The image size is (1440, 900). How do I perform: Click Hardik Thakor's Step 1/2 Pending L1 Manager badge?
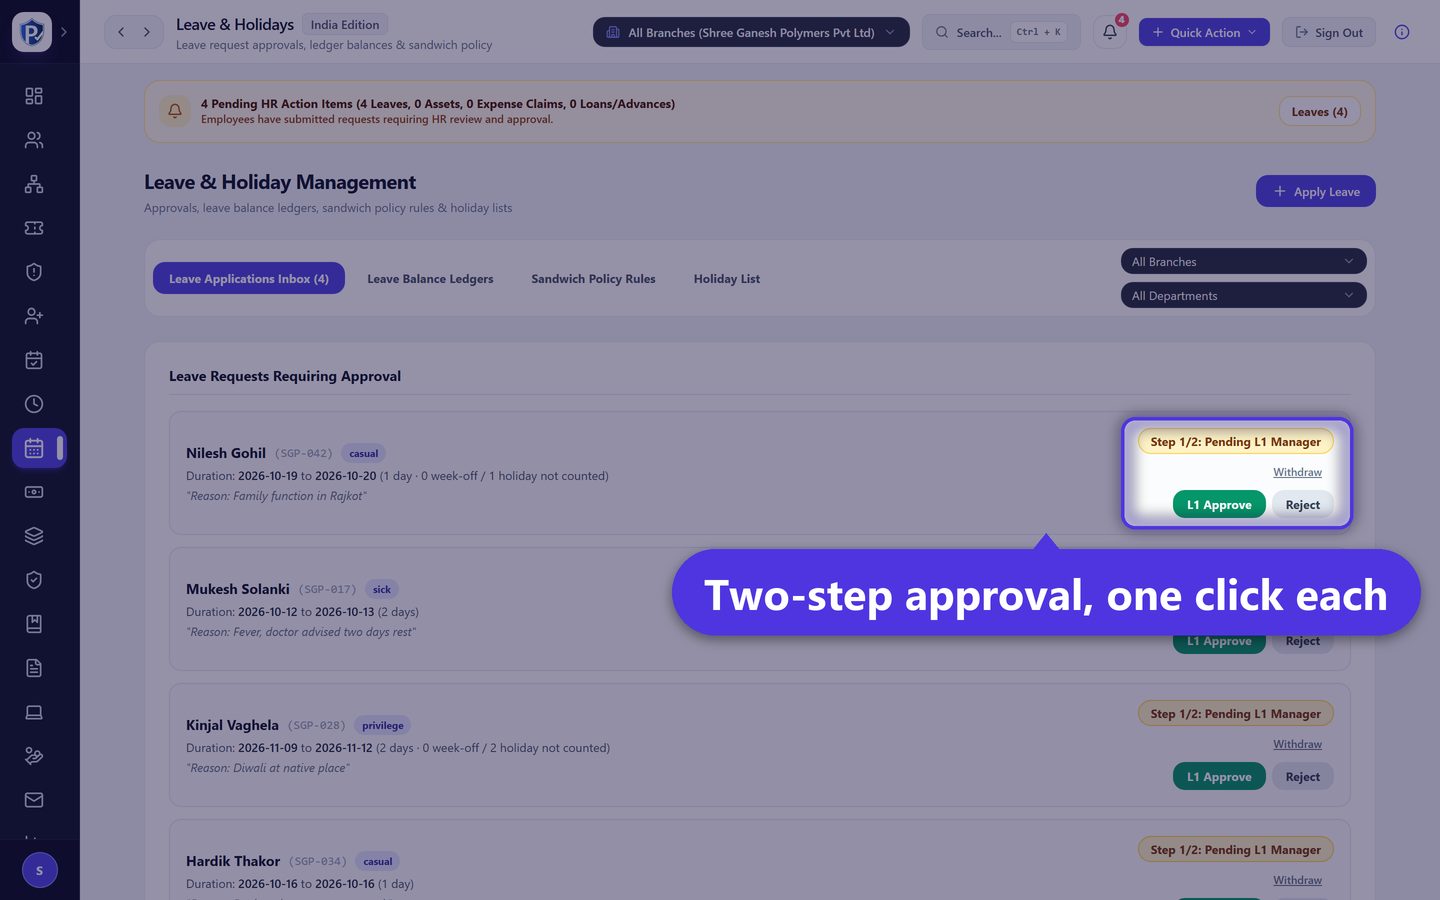click(x=1236, y=850)
